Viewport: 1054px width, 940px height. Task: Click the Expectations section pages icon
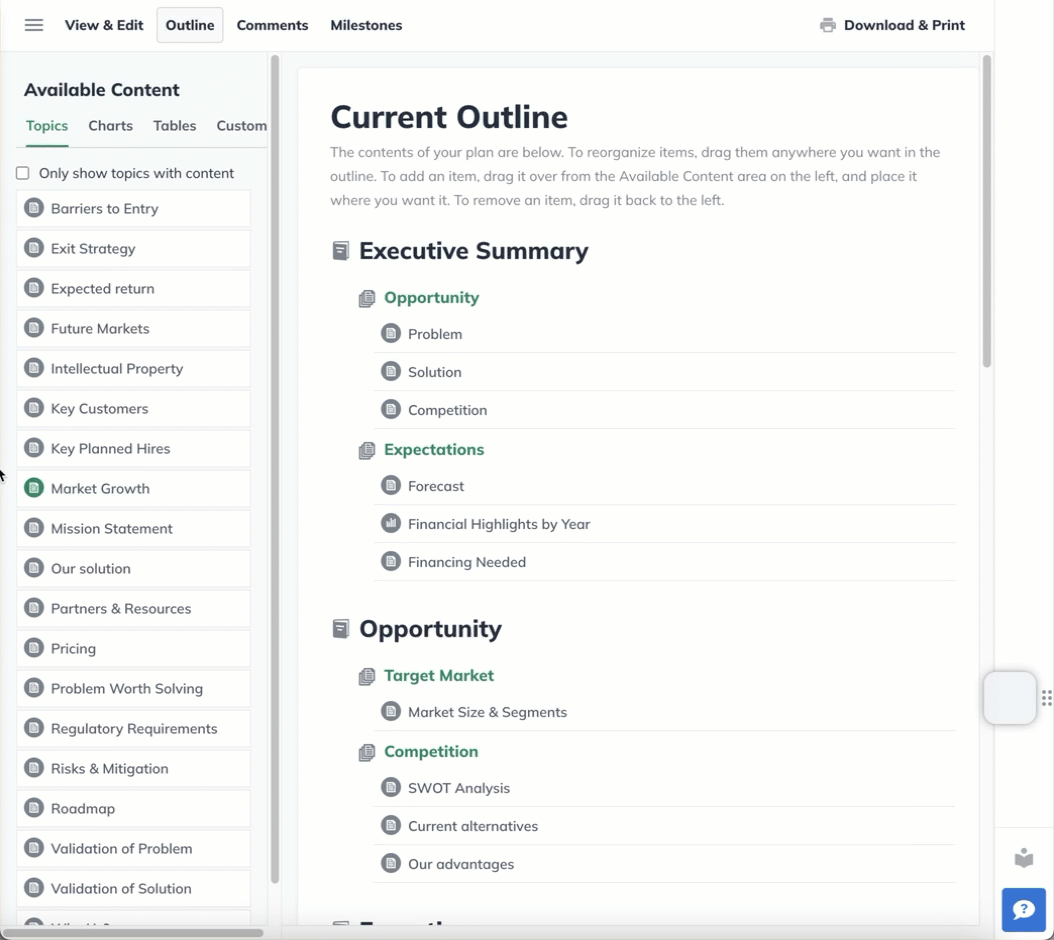click(366, 451)
